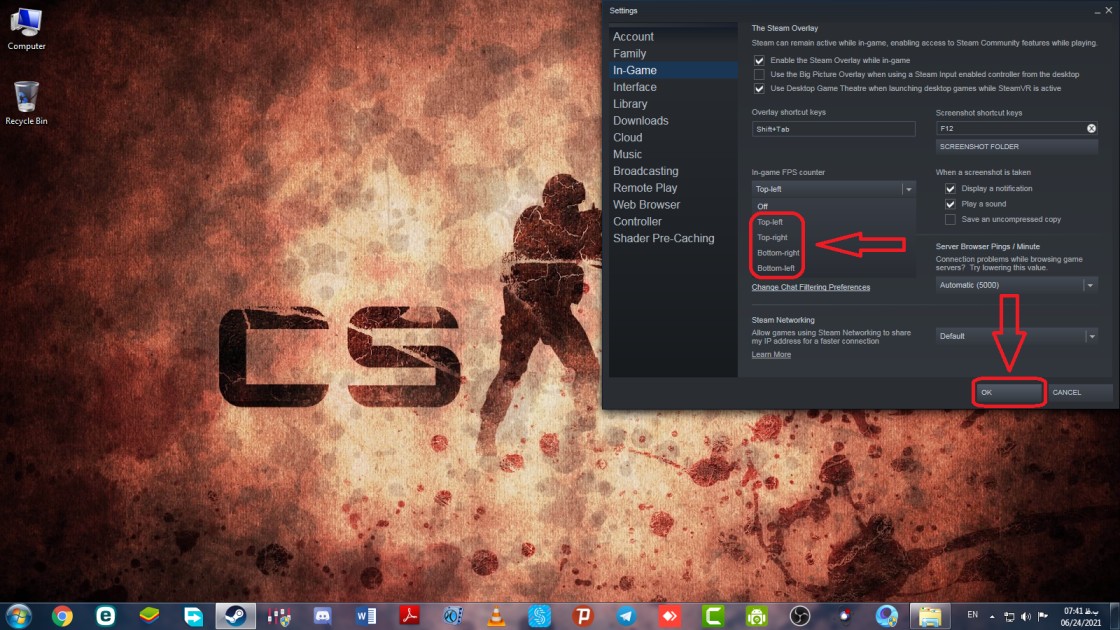Open the green Android robot taskbar icon

756,616
